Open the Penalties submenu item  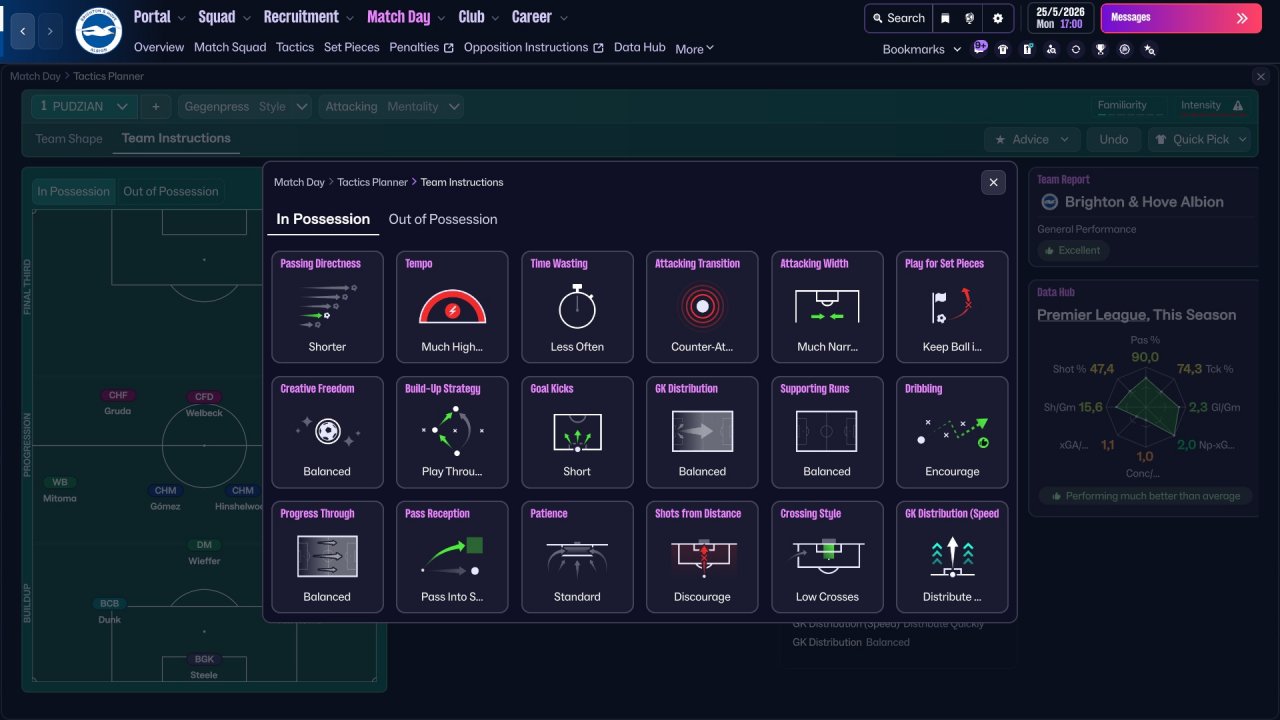421,47
